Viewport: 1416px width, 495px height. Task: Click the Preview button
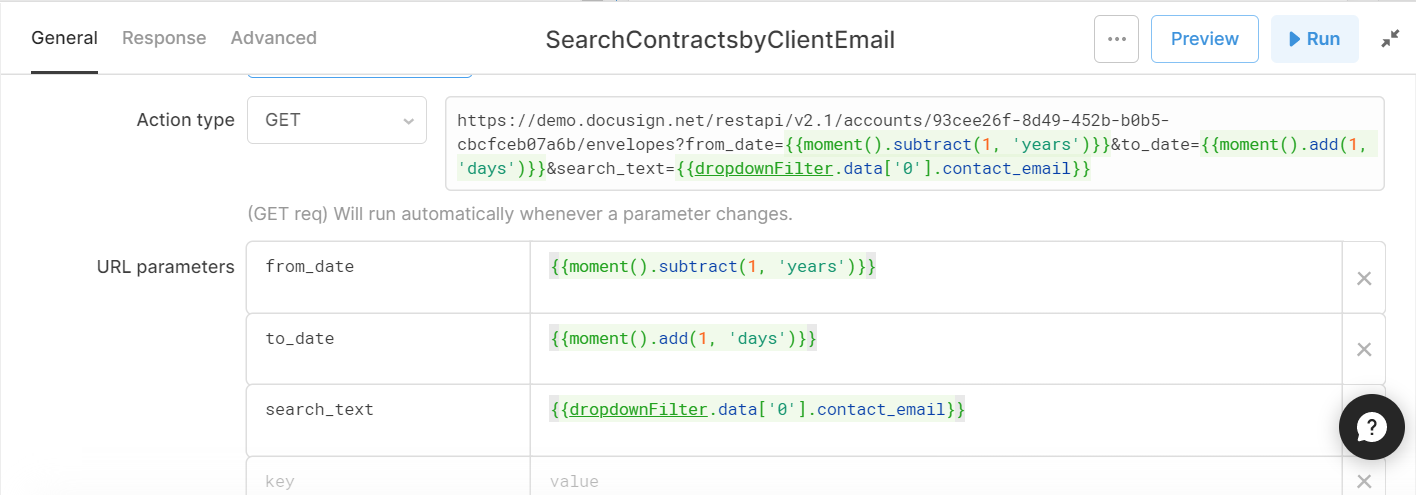(x=1205, y=39)
